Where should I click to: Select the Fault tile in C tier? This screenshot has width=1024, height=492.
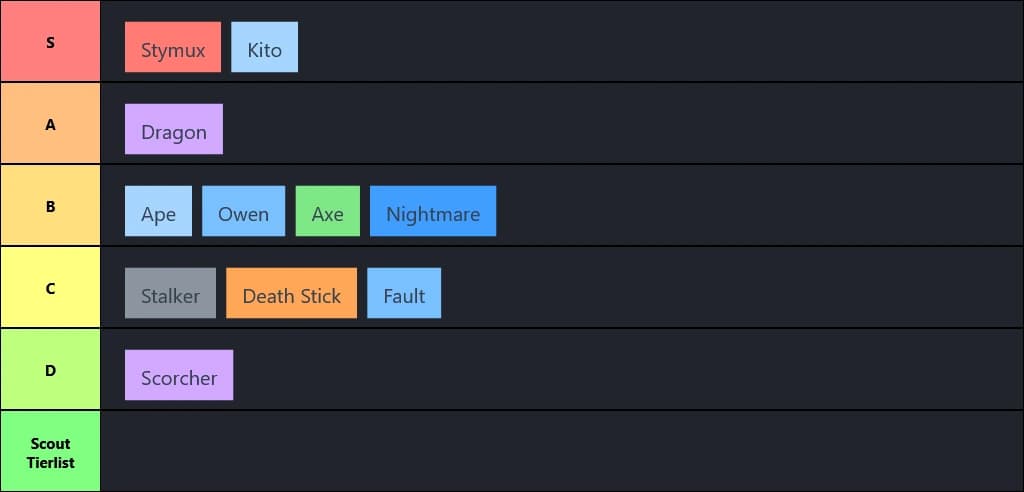tap(404, 294)
